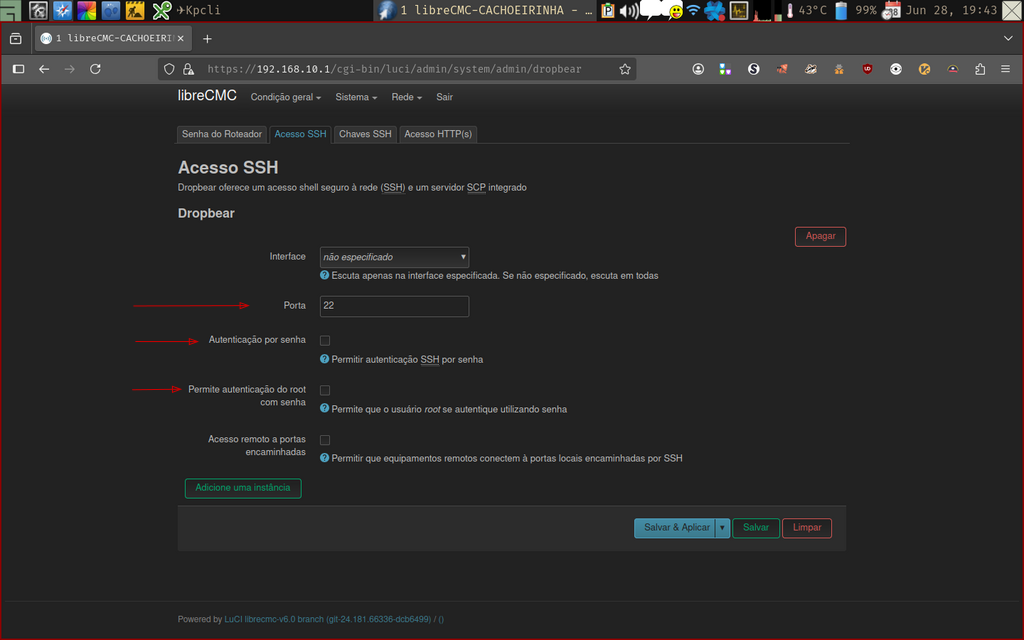Expand the Rede menu
The height and width of the screenshot is (640, 1024).
point(406,97)
